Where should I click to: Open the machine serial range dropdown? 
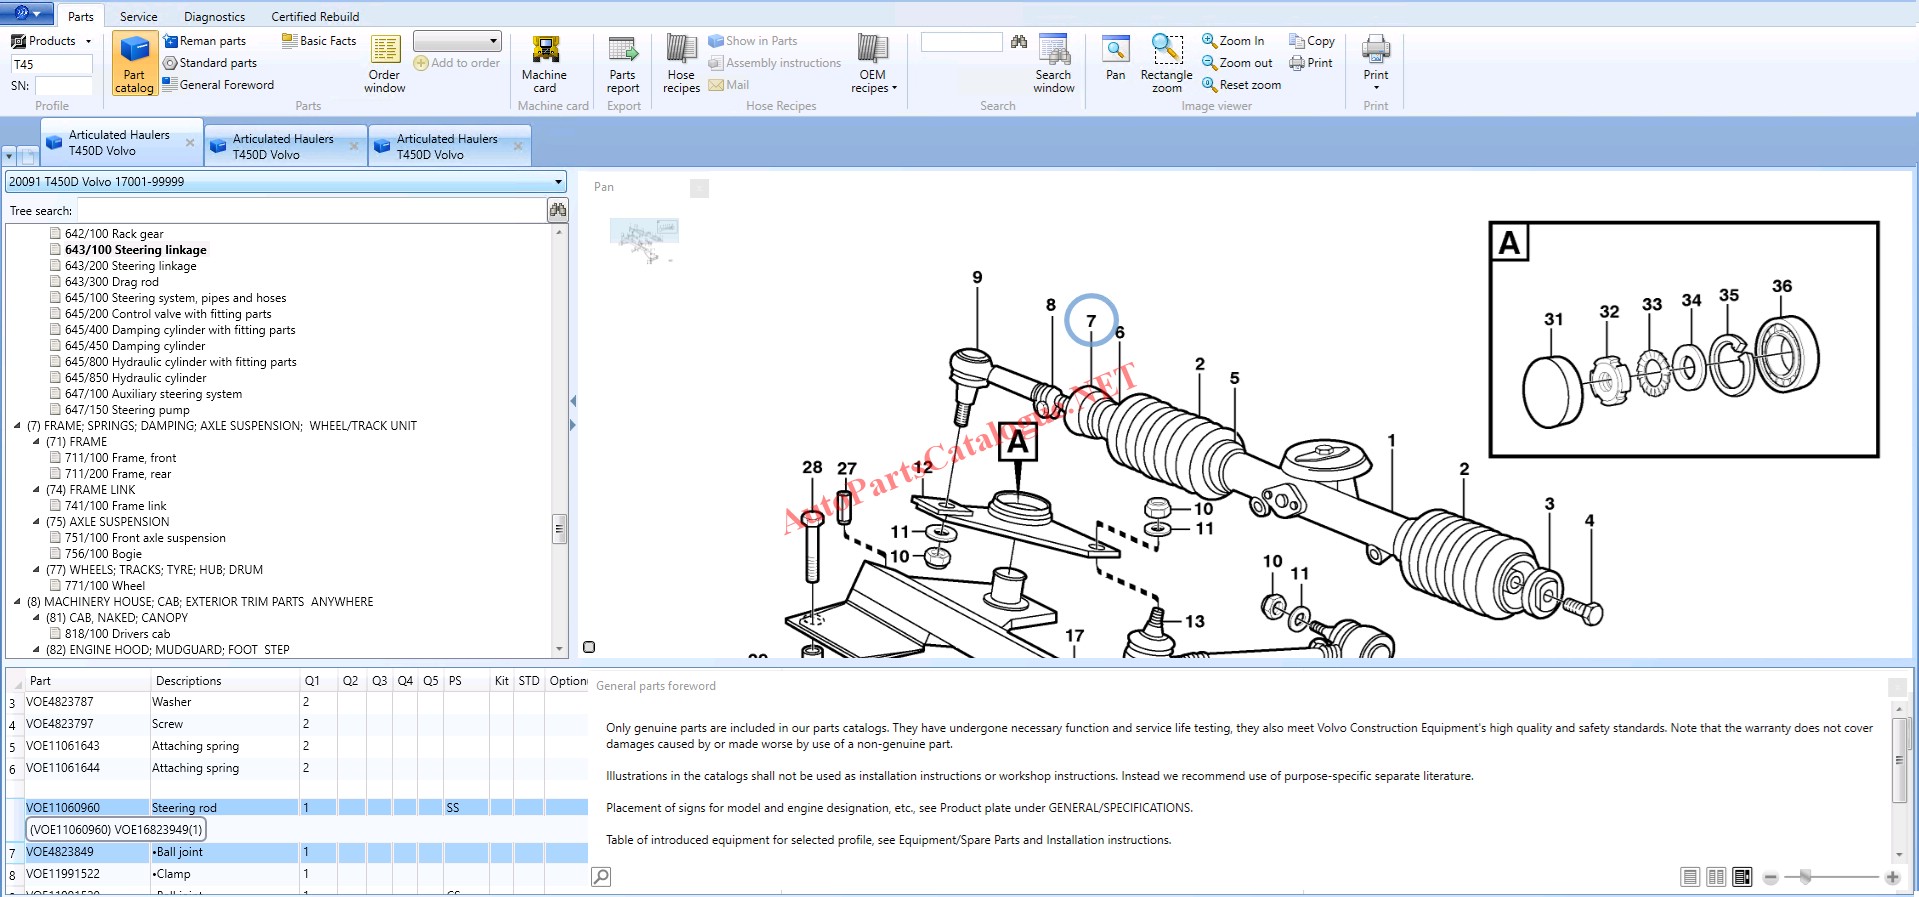pos(558,182)
